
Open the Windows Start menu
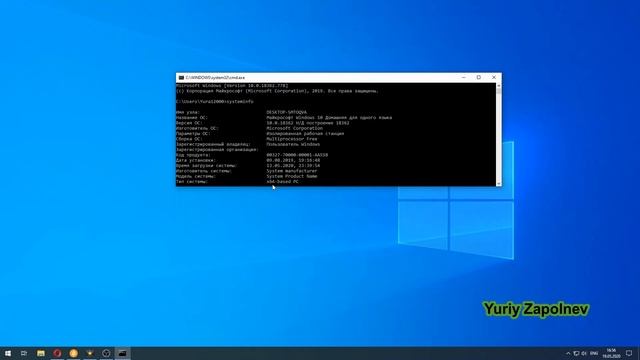pyautogui.click(x=8, y=353)
